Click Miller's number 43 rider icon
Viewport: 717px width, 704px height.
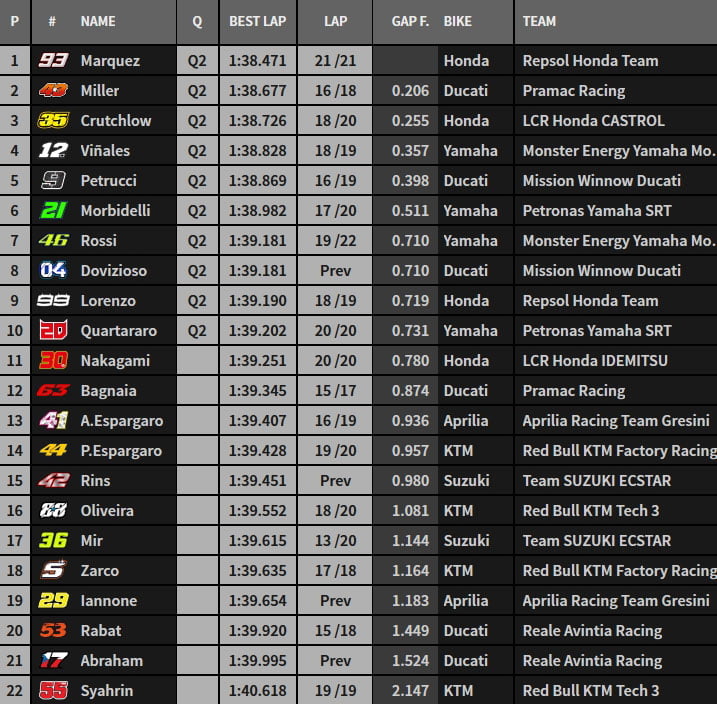pyautogui.click(x=53, y=91)
